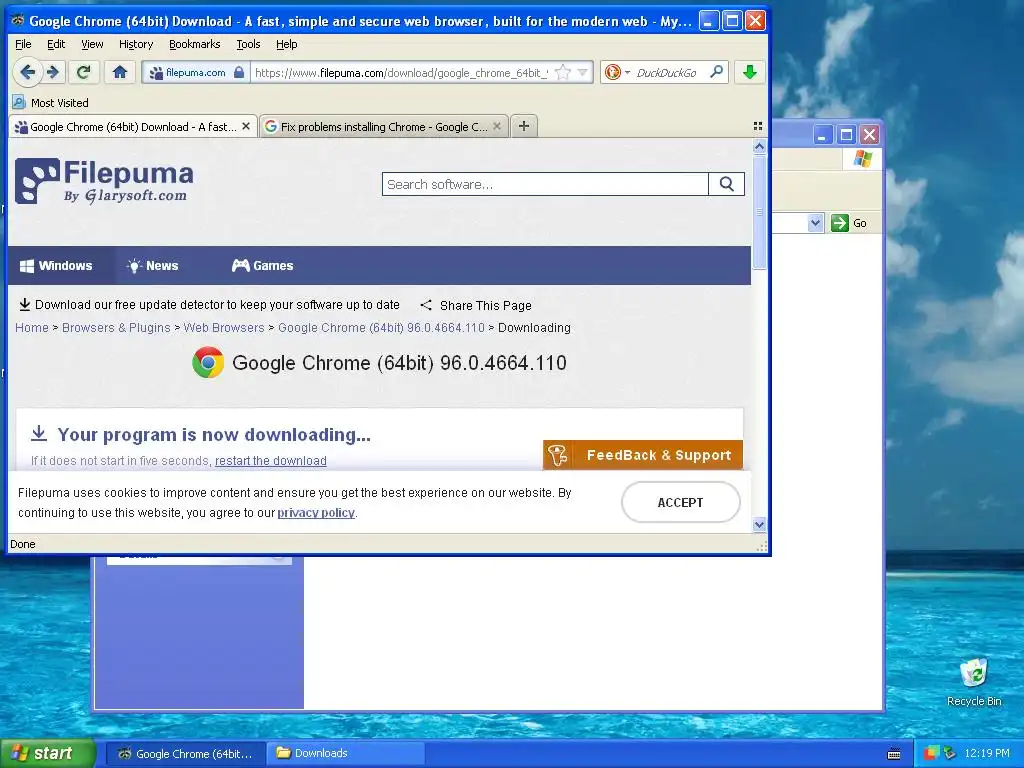
Task: Click the vertical scrollbar thumb
Action: pos(759,212)
